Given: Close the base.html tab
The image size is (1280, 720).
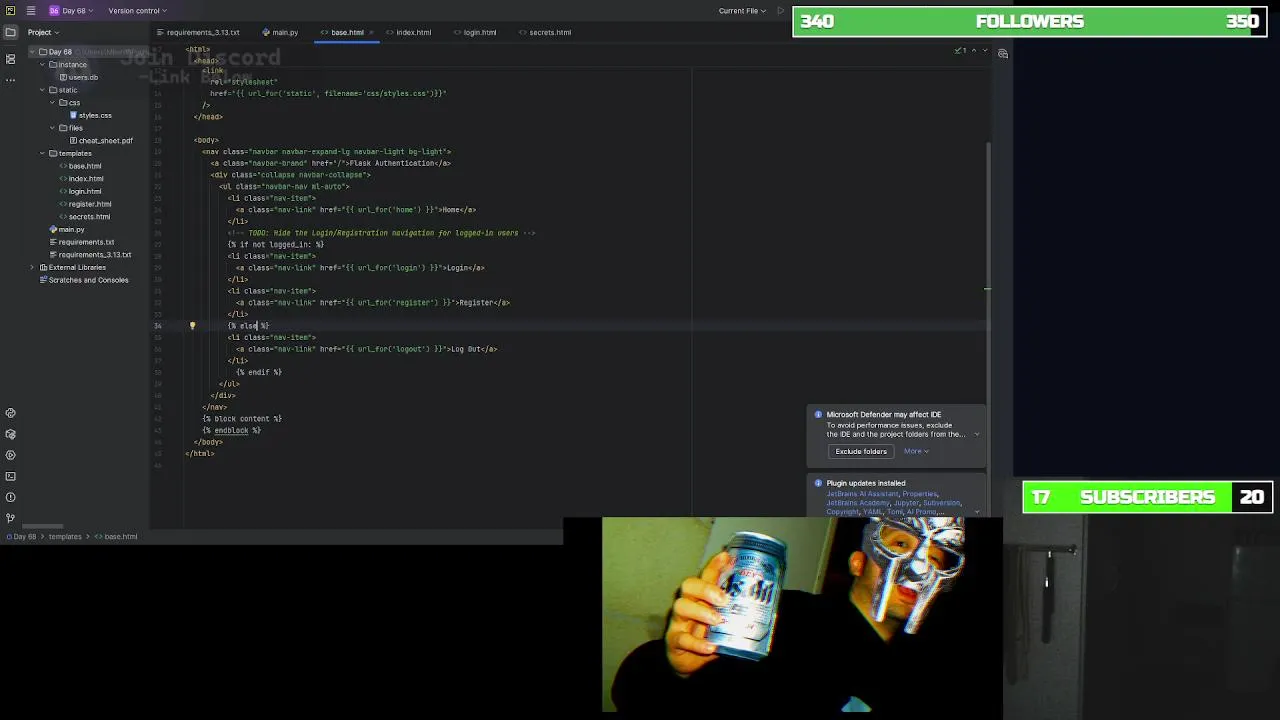Looking at the screenshot, I should (372, 32).
